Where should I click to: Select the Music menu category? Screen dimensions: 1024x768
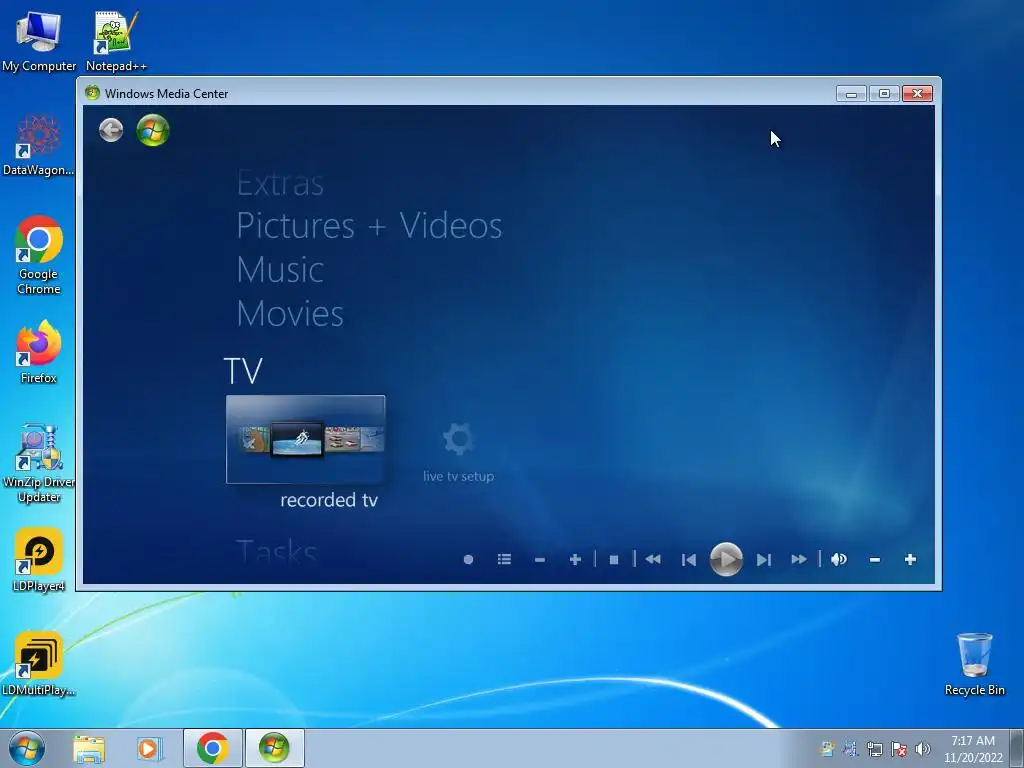tap(280, 270)
